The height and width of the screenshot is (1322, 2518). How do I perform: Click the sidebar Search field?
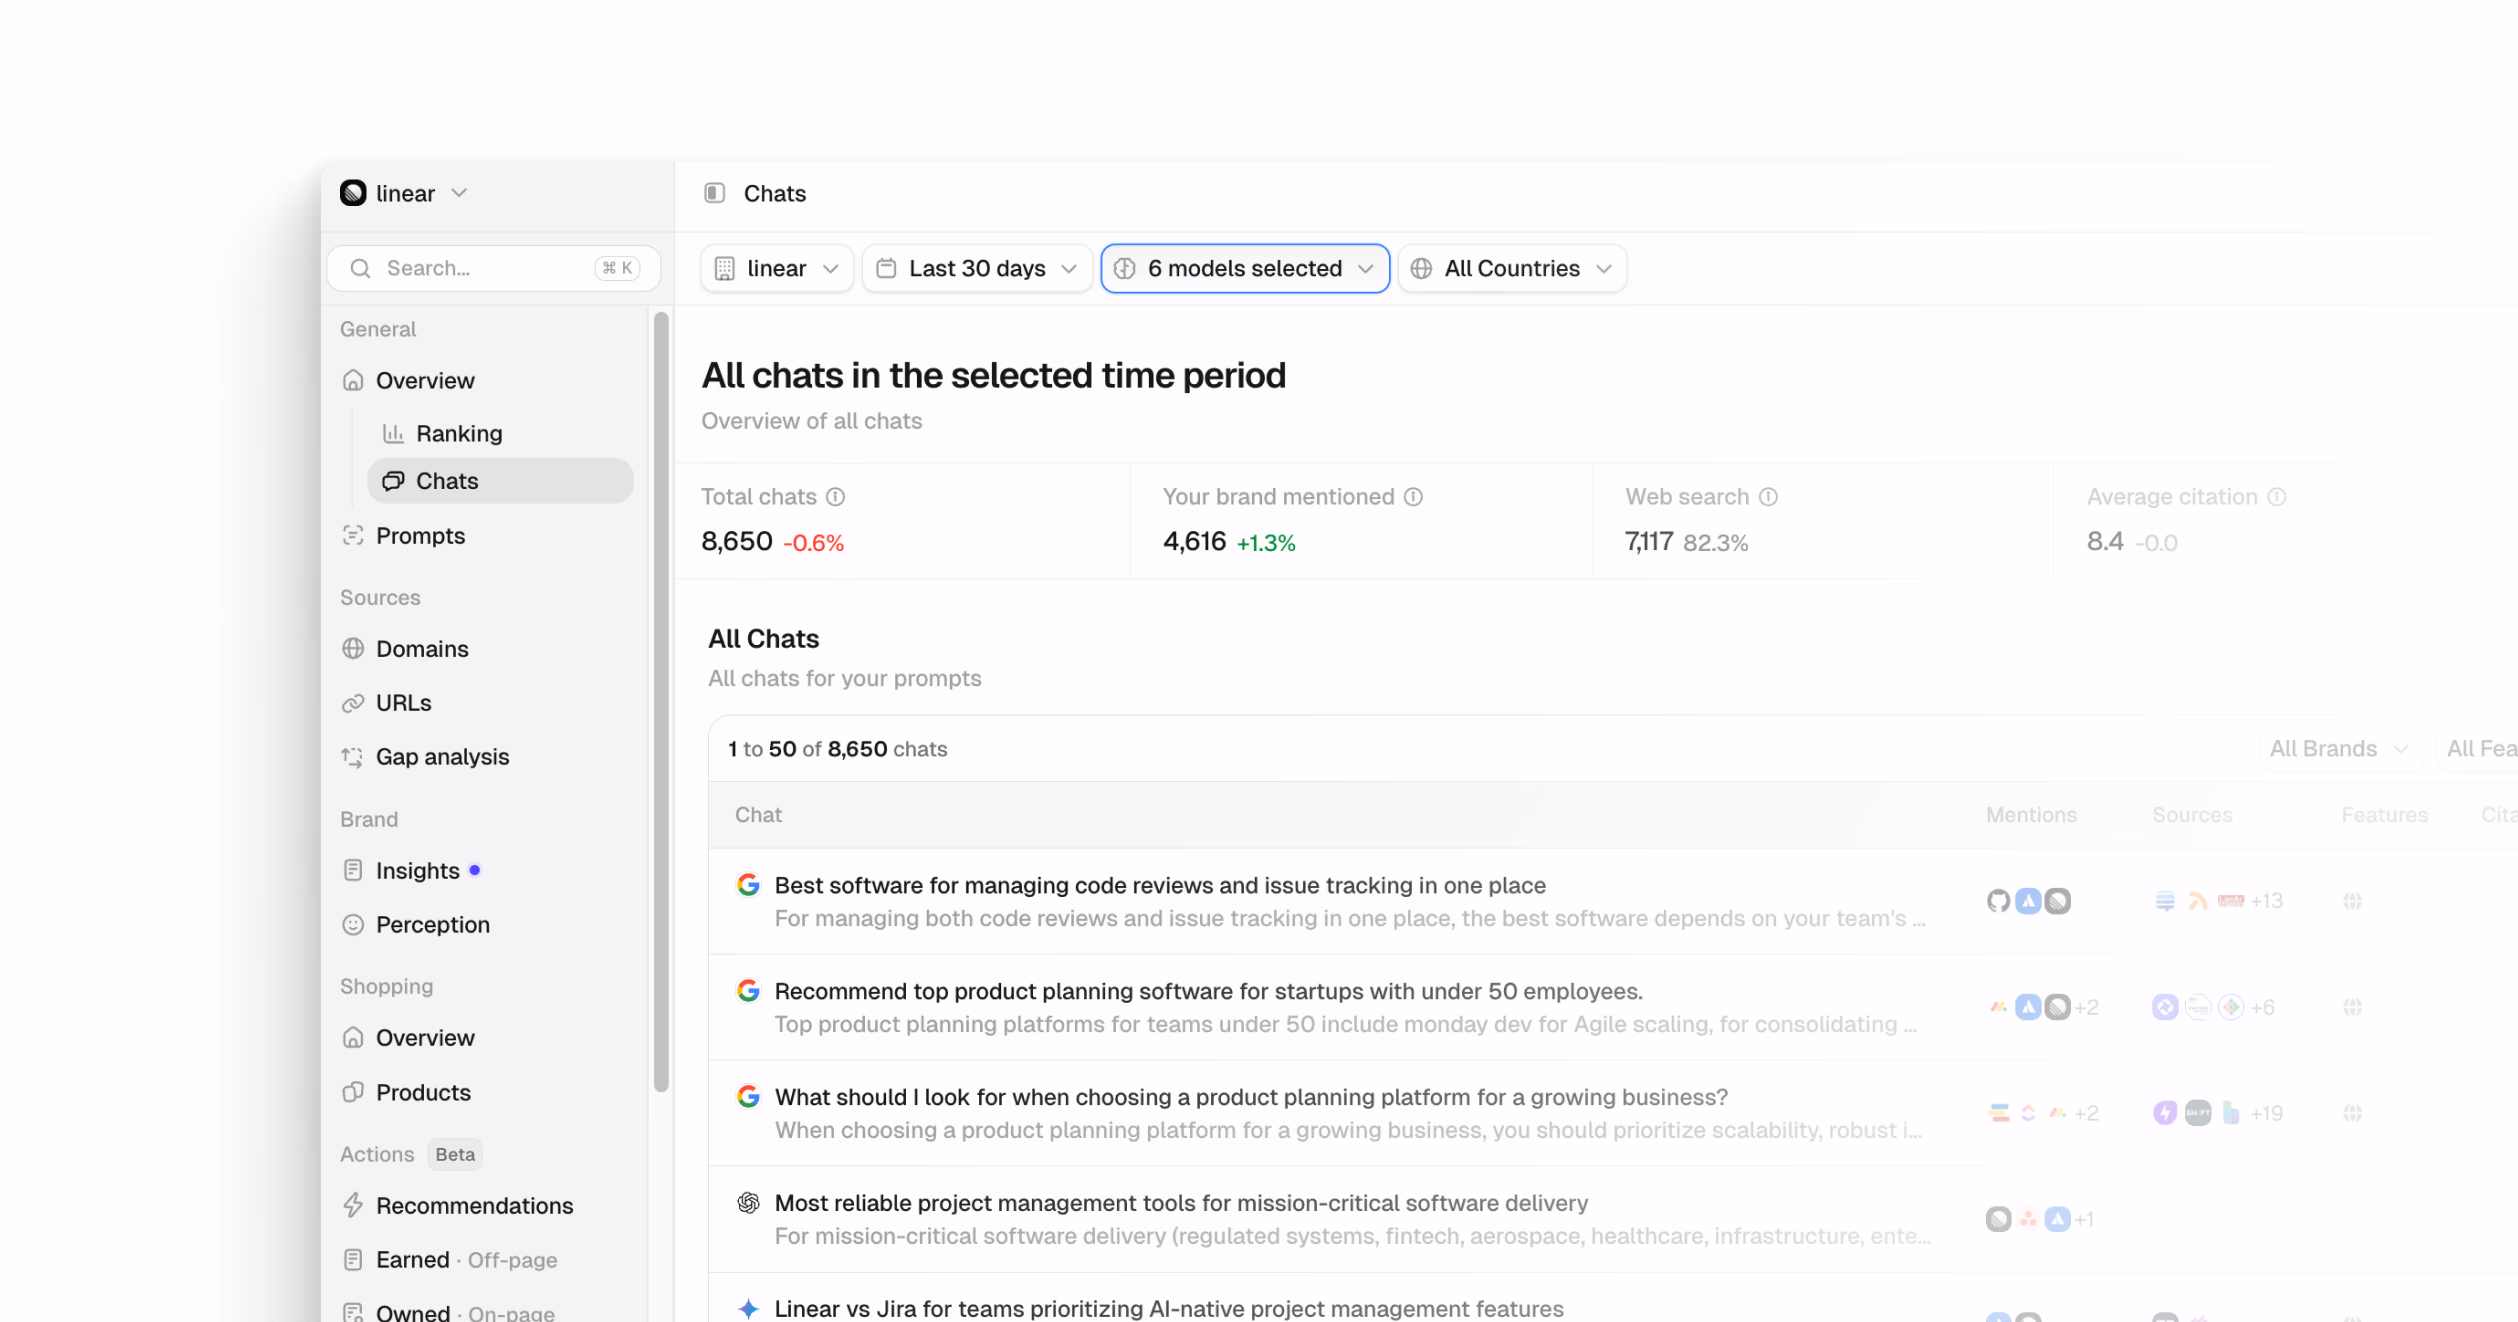click(x=494, y=269)
